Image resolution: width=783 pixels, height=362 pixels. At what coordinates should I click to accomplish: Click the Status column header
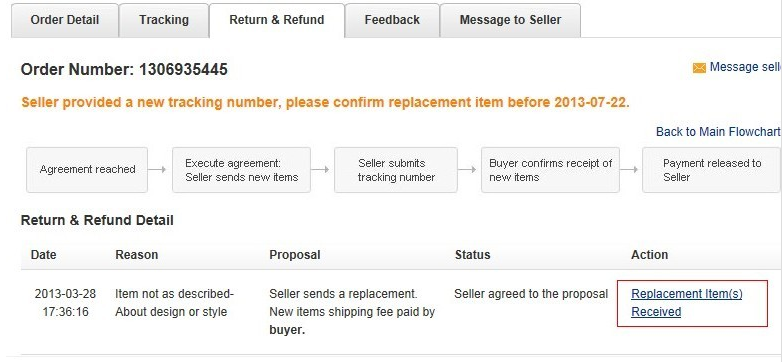pos(472,255)
